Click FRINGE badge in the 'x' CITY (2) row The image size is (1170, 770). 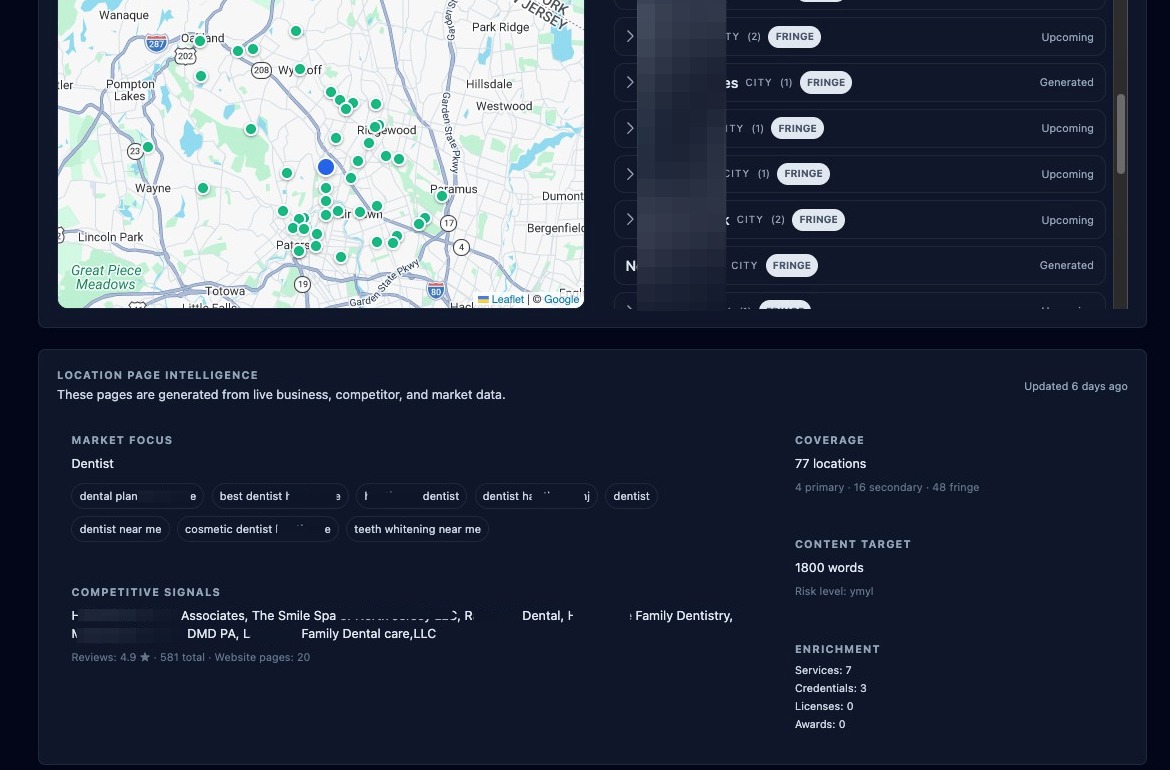(818, 219)
